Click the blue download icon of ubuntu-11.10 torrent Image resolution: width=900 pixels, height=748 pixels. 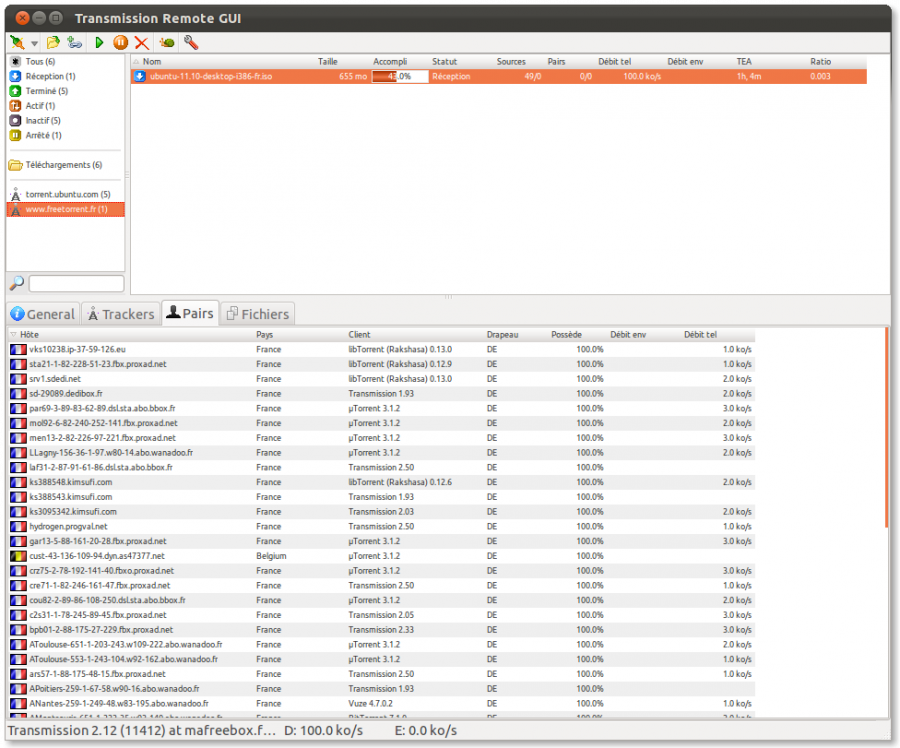point(139,76)
